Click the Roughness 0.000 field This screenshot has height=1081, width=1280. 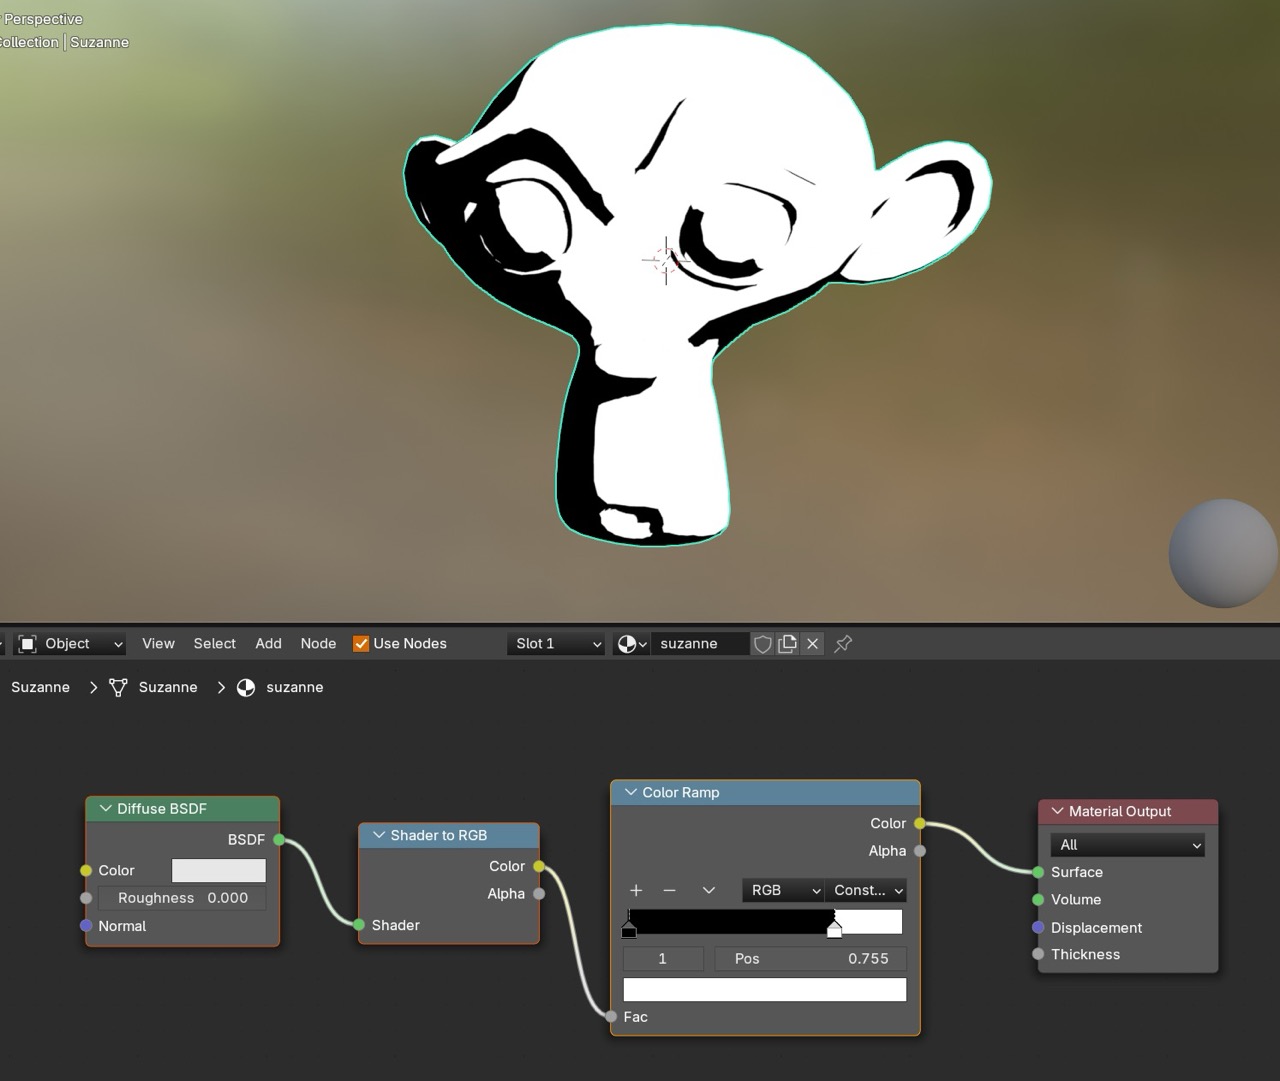(x=182, y=898)
